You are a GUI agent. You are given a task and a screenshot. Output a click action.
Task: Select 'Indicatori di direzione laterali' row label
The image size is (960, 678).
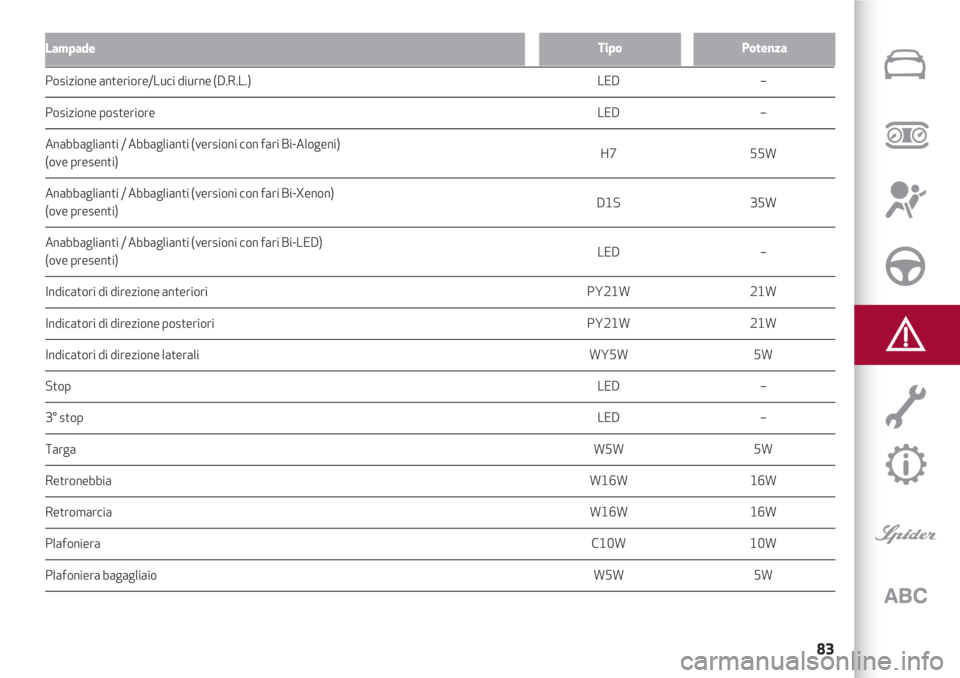tap(122, 355)
